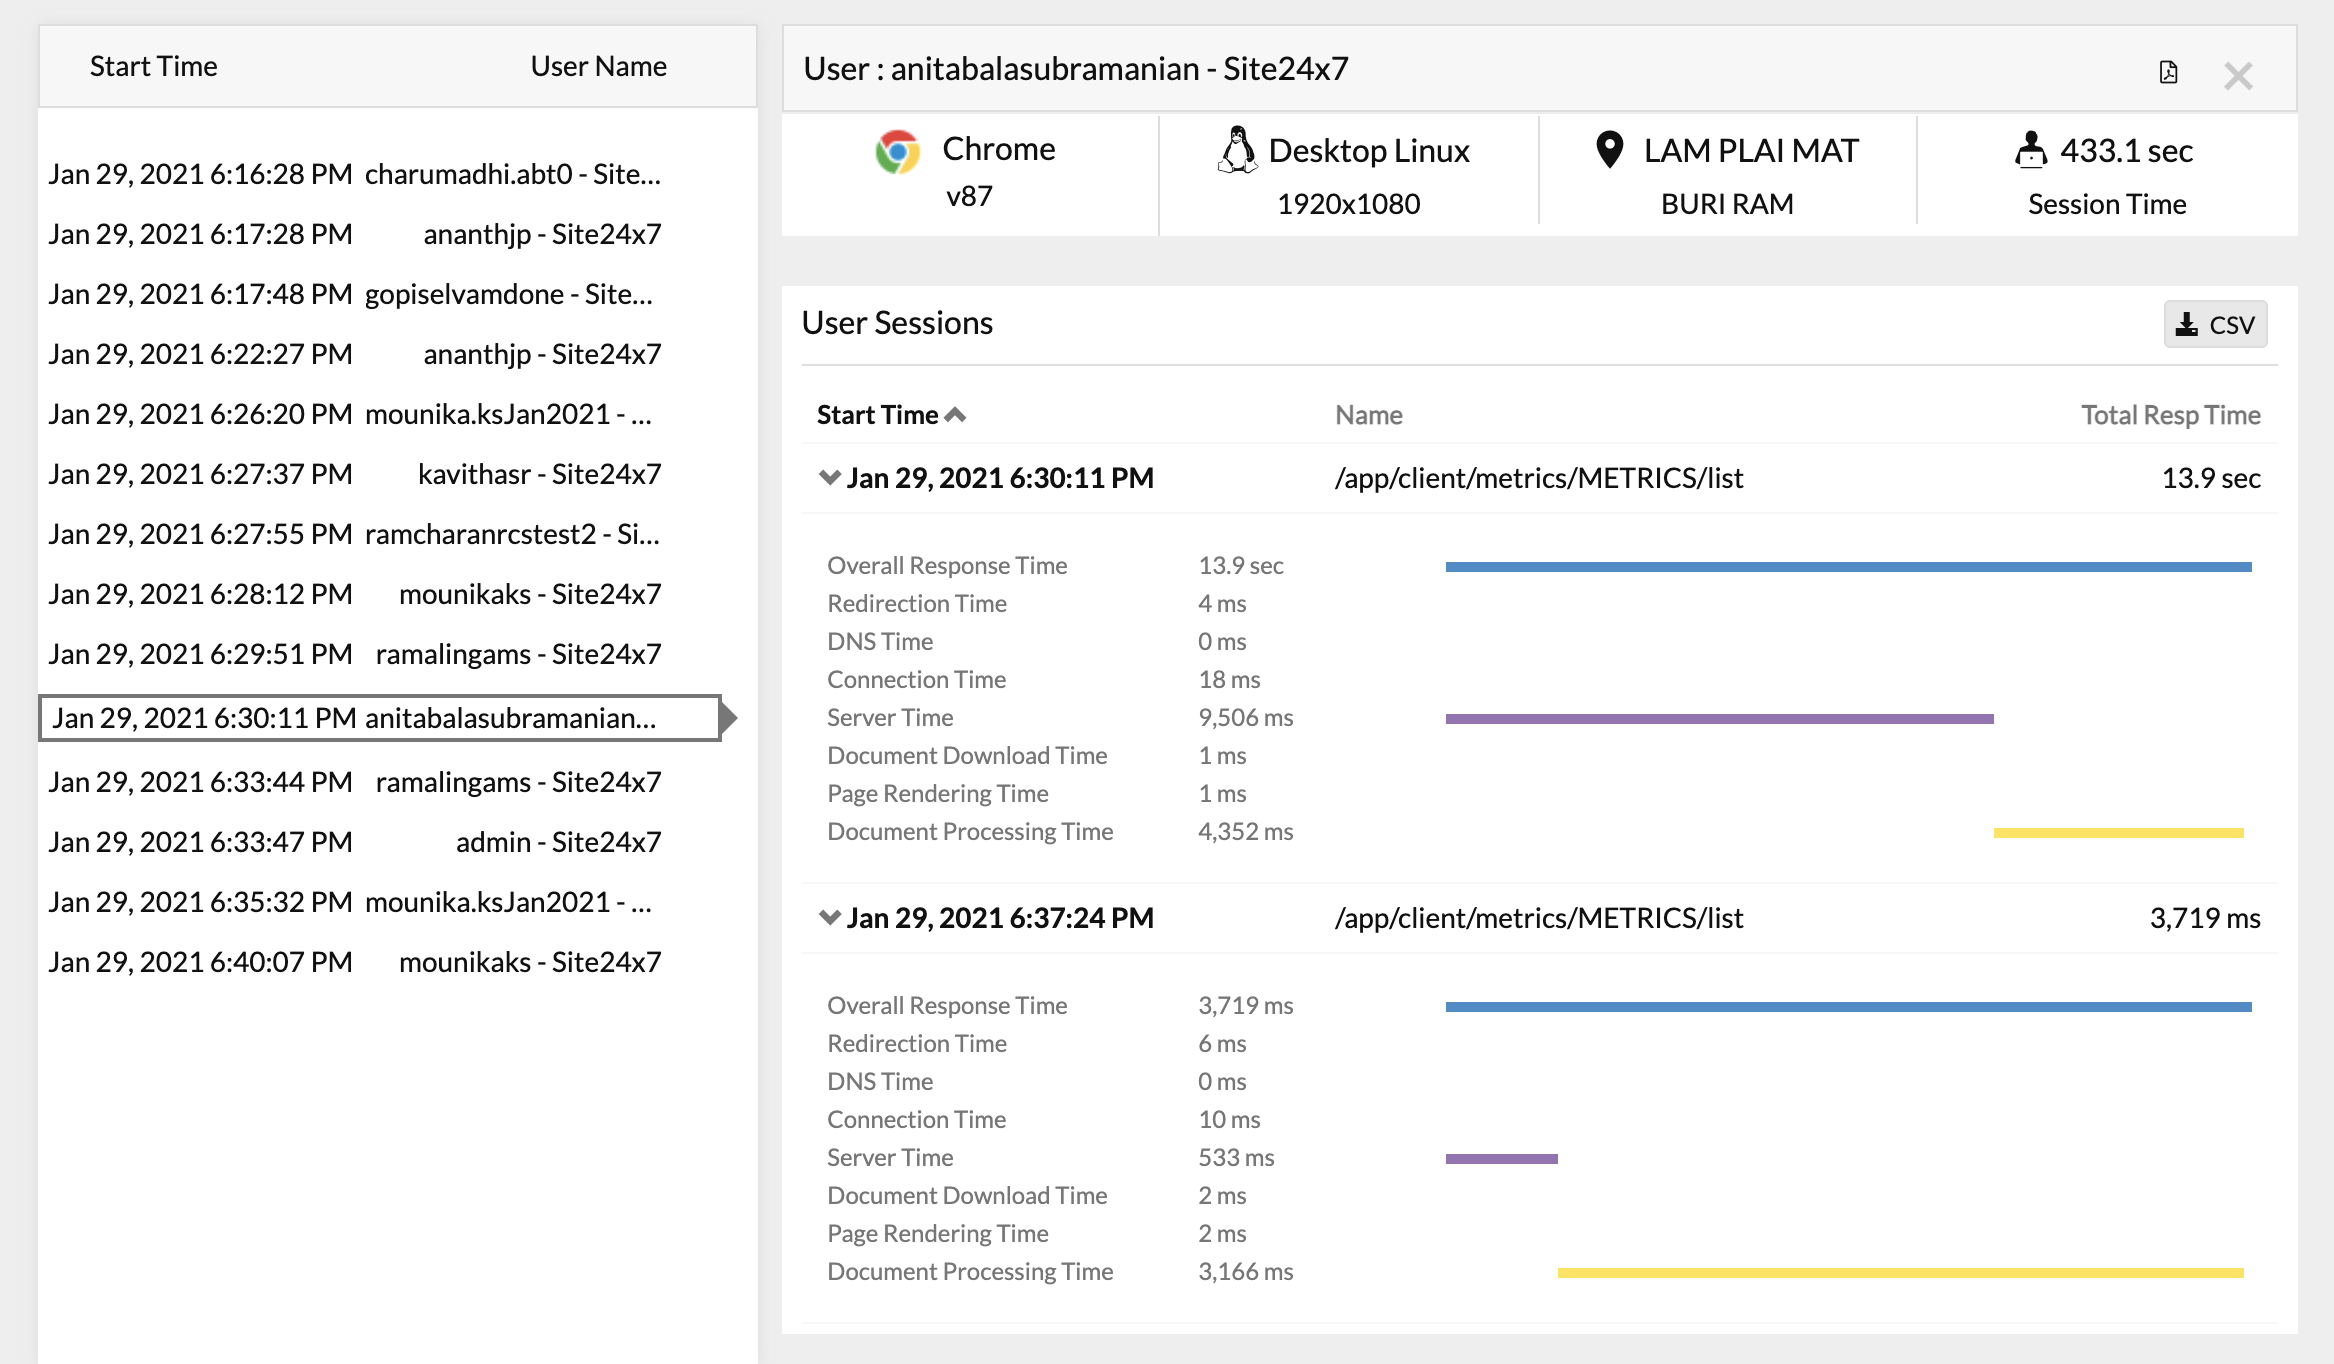Screen dimensions: 2334x1364
Task: Click the purple Server Time bar 9,506 ms
Action: [x=1719, y=719]
